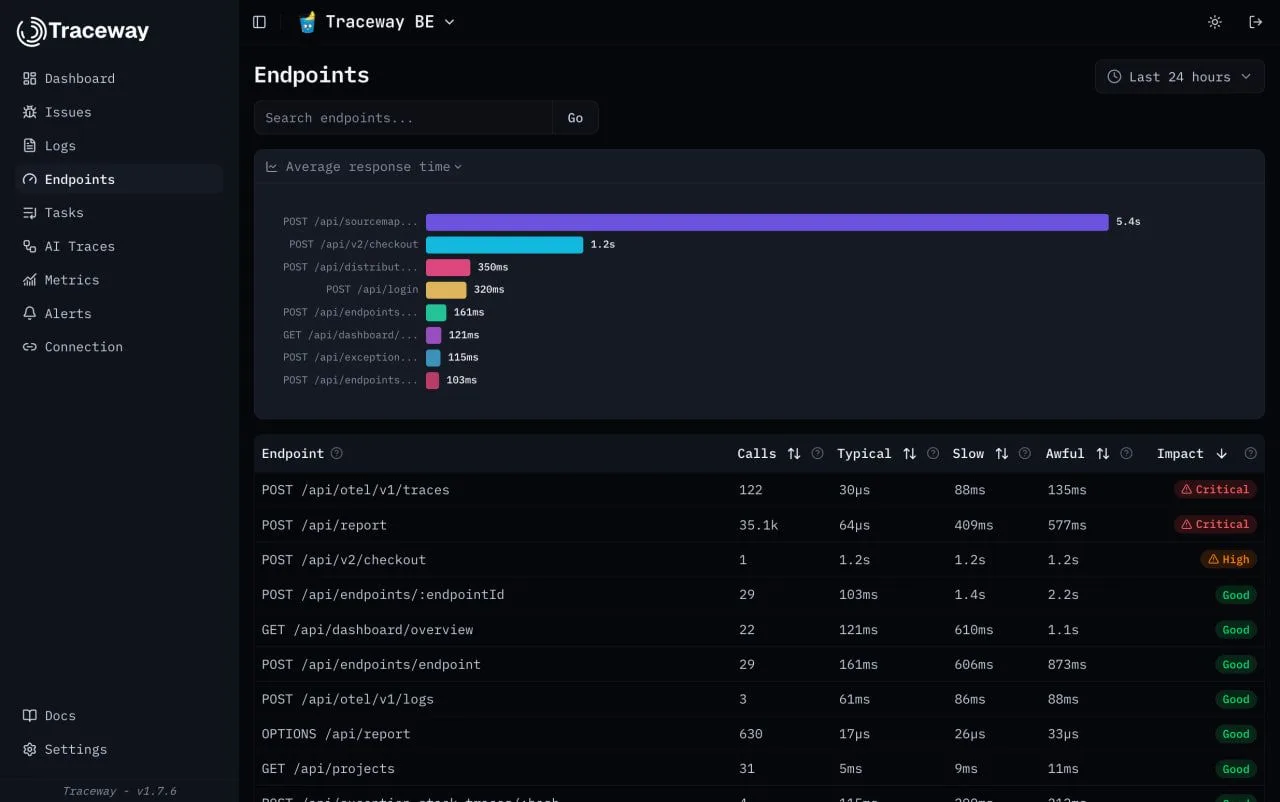This screenshot has height=802, width=1280.
Task: Open the Last 24 hours time range dropdown
Action: [1180, 77]
